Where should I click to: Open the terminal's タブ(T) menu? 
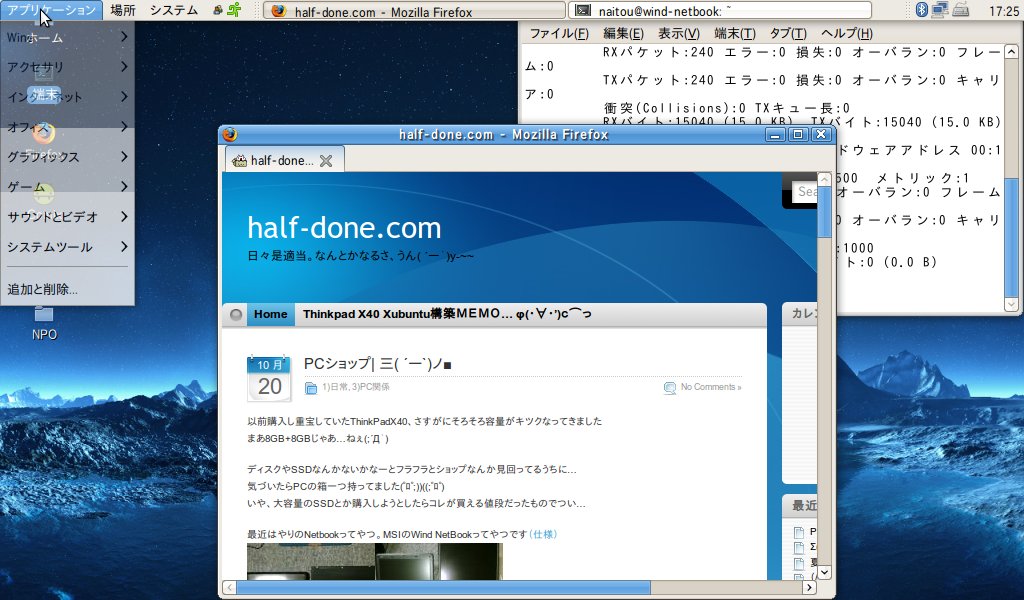pyautogui.click(x=788, y=33)
